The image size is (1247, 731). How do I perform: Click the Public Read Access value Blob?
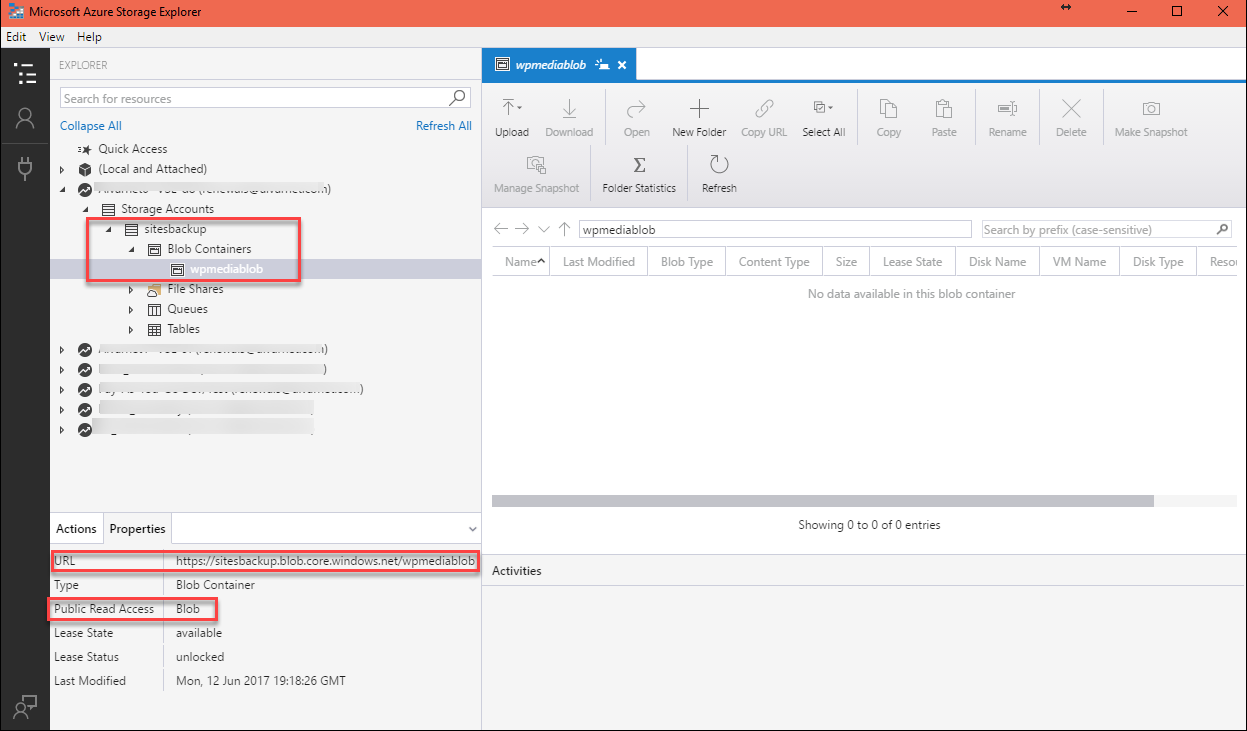(188, 609)
